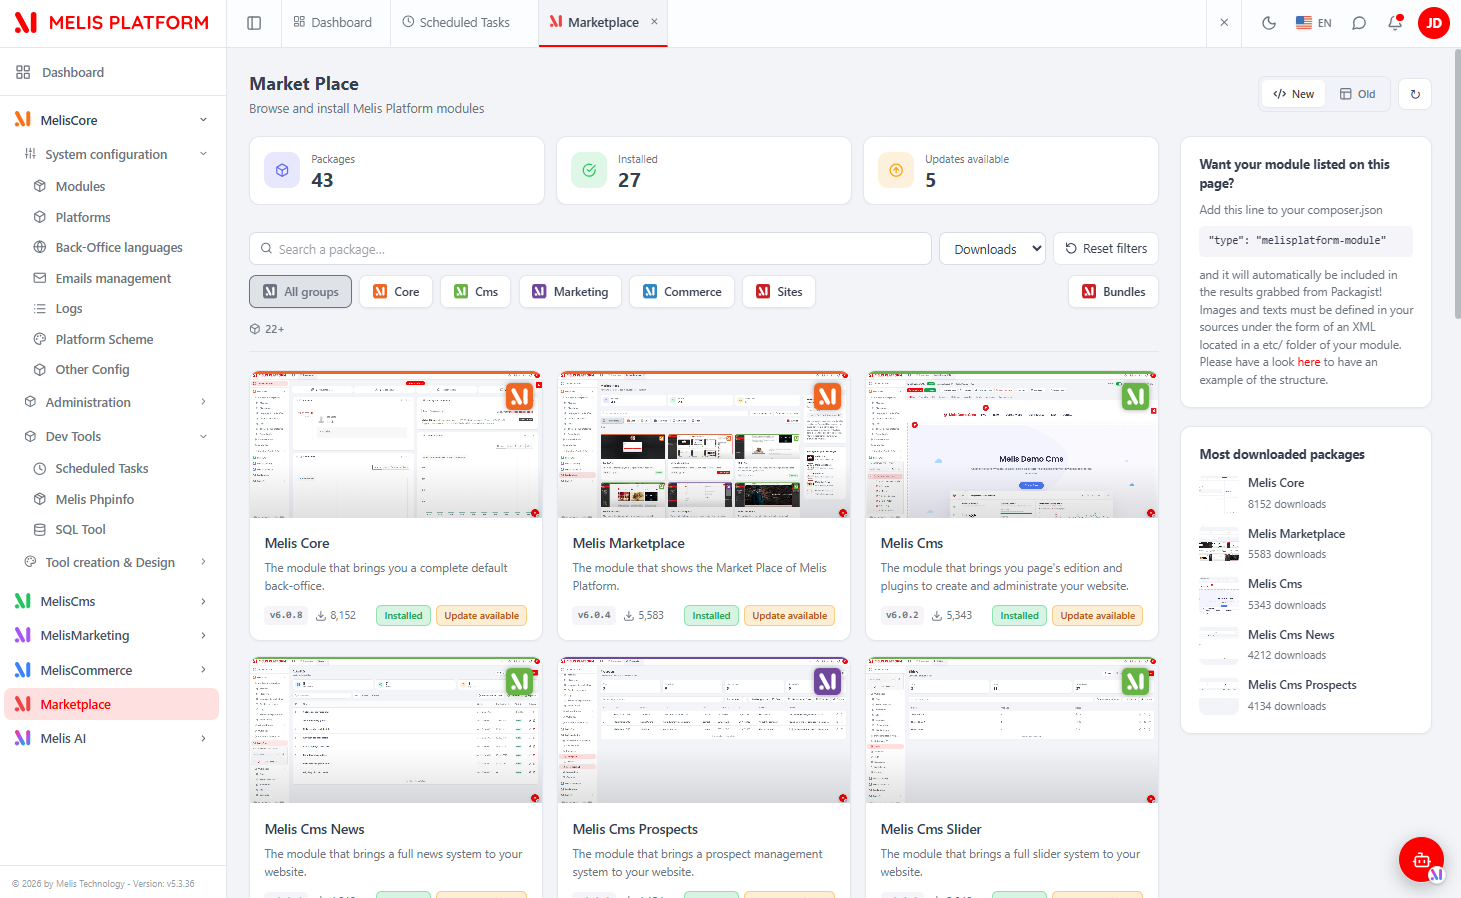Click the Melis logo in header
The width and height of the screenshot is (1461, 898).
tap(111, 23)
